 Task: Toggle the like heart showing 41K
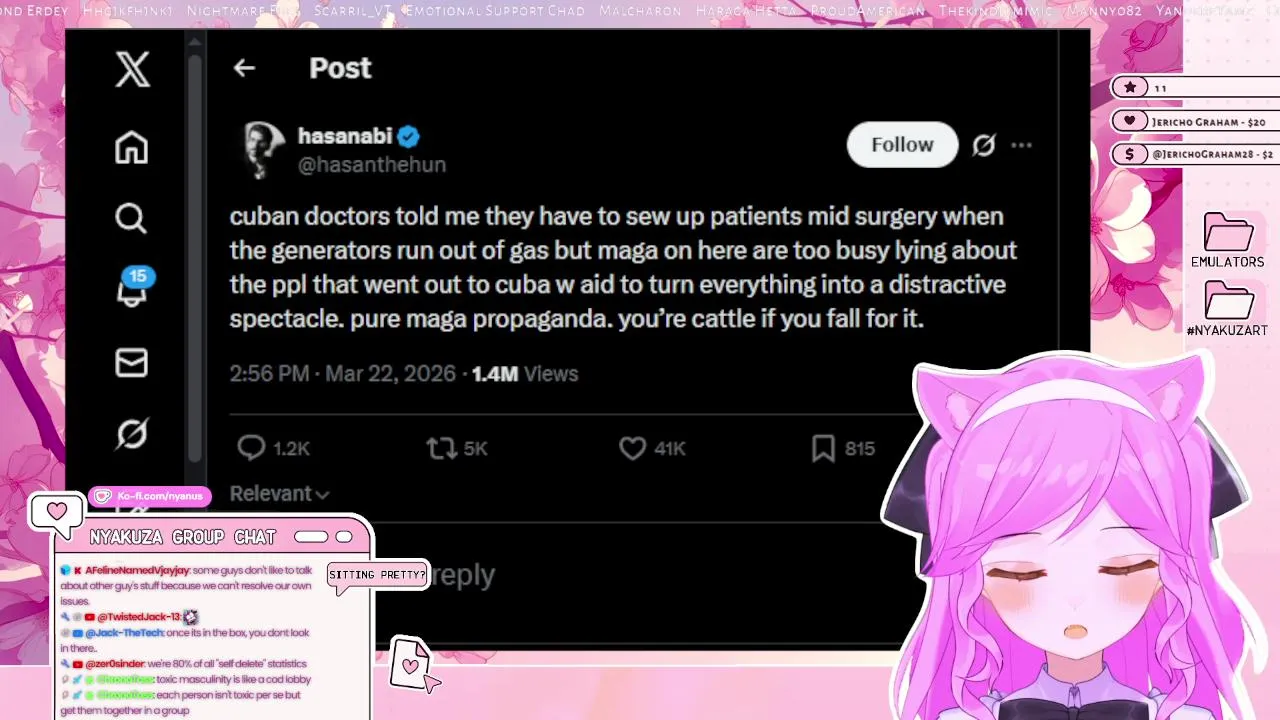(x=632, y=448)
